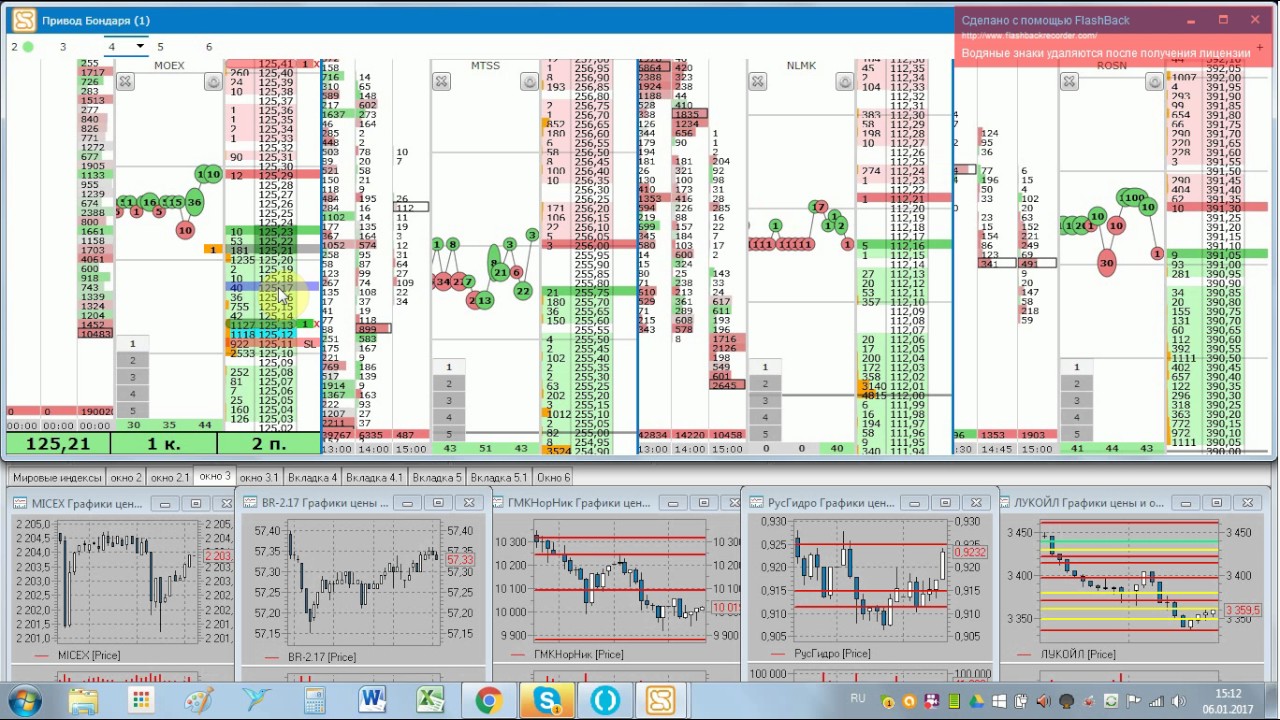Viewport: 1280px width, 720px height.
Task: Select volume preset 1 in MOEX panel
Action: point(132,344)
